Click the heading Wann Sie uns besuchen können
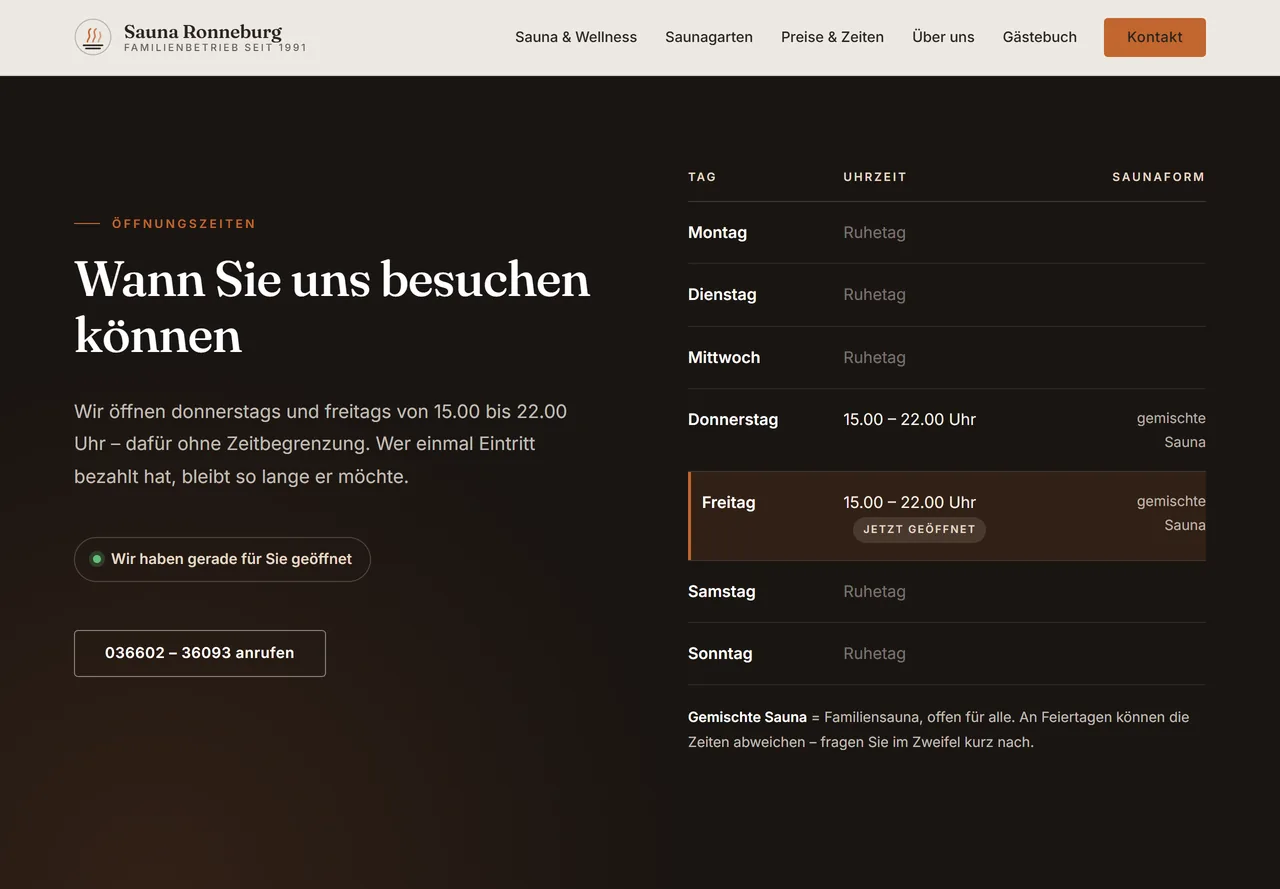The height and width of the screenshot is (889, 1280). point(332,306)
